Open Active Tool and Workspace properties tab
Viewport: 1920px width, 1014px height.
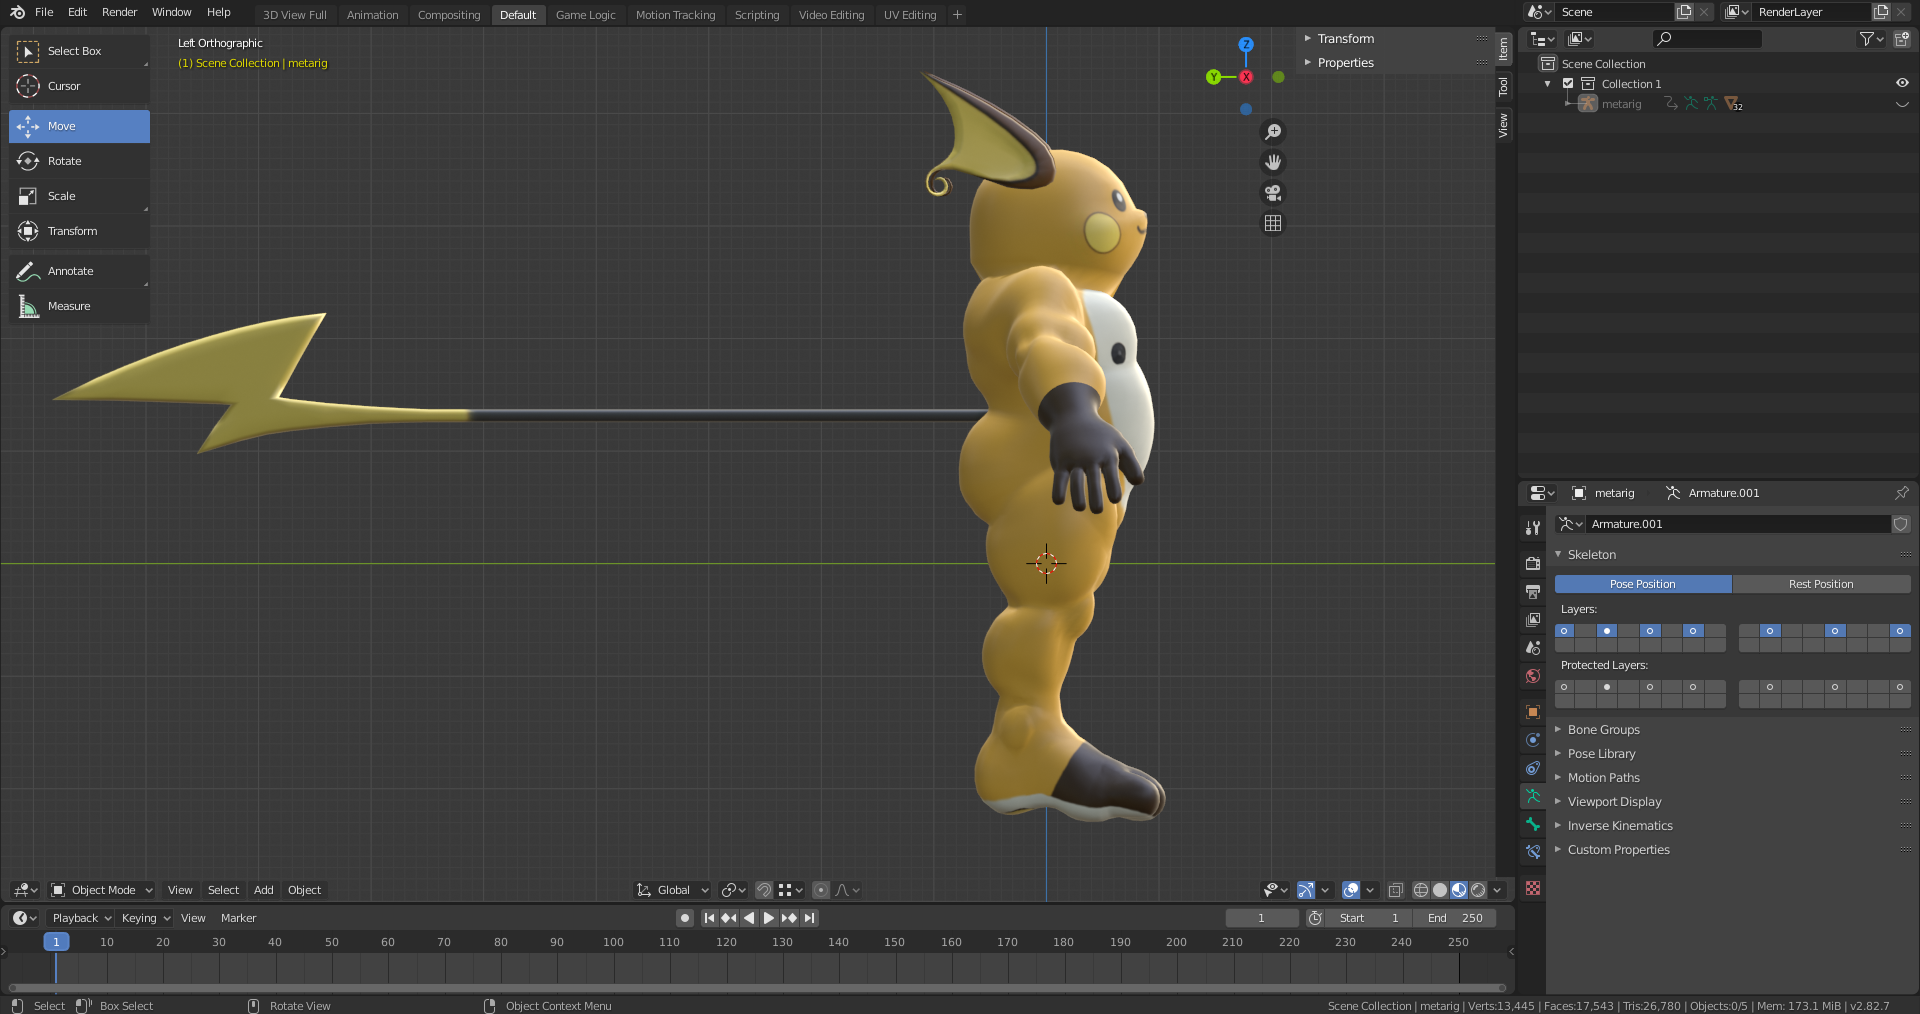(1533, 527)
